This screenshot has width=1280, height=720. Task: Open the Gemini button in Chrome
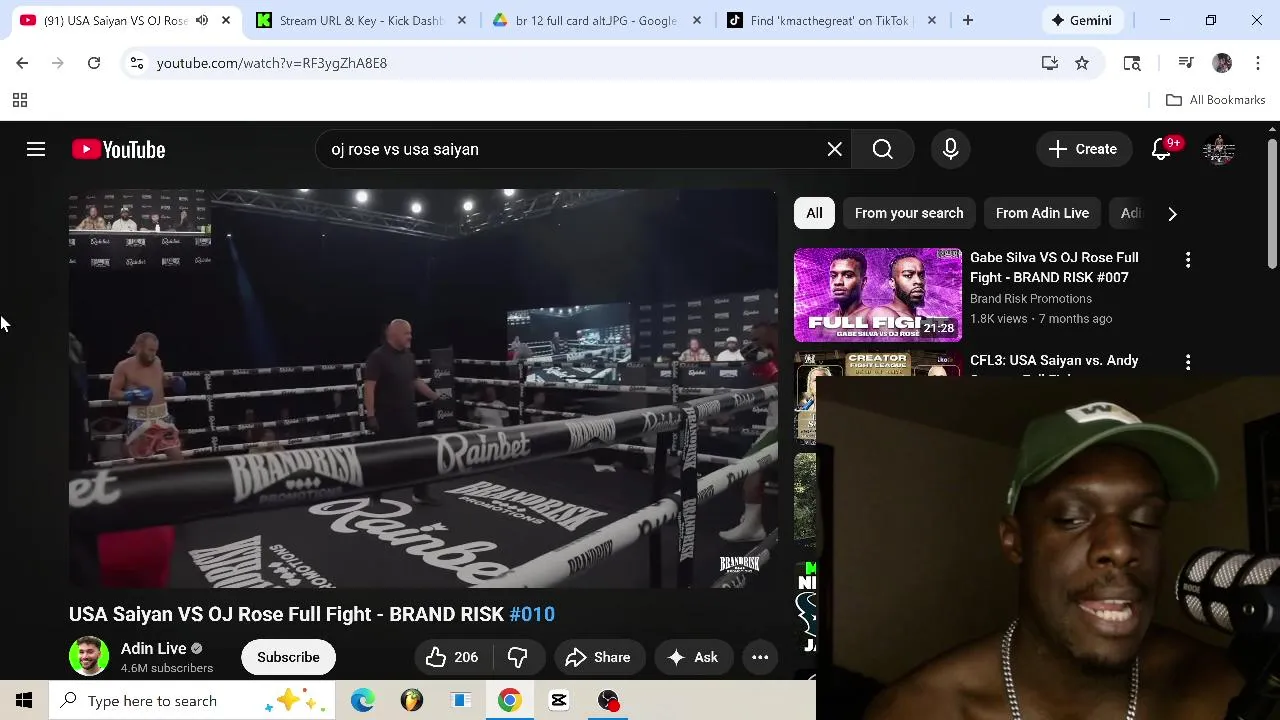coord(1082,20)
